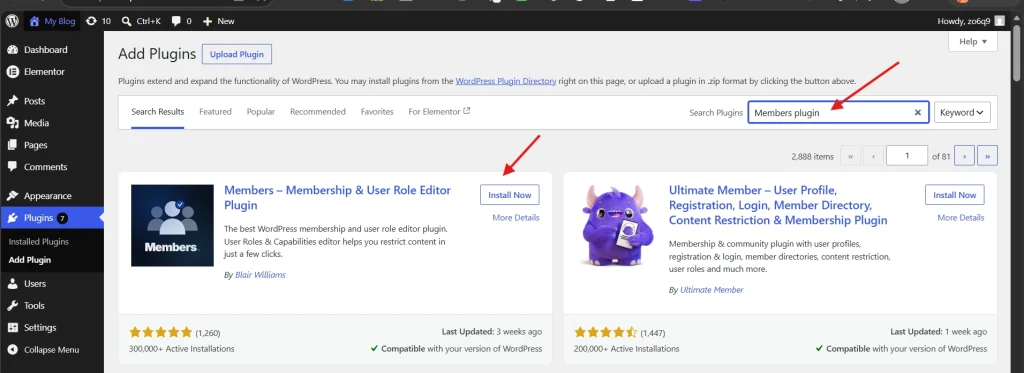Click the Settings sliders icon
Screen dimensions: 1024x373
tap(12, 327)
